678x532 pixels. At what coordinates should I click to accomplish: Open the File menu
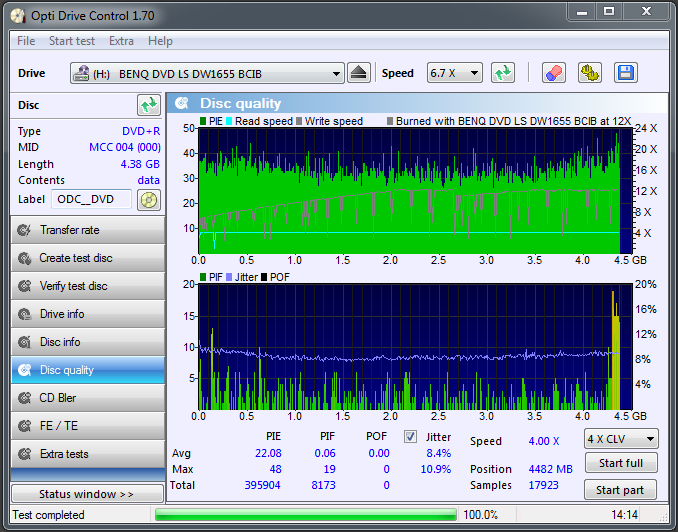tap(26, 41)
